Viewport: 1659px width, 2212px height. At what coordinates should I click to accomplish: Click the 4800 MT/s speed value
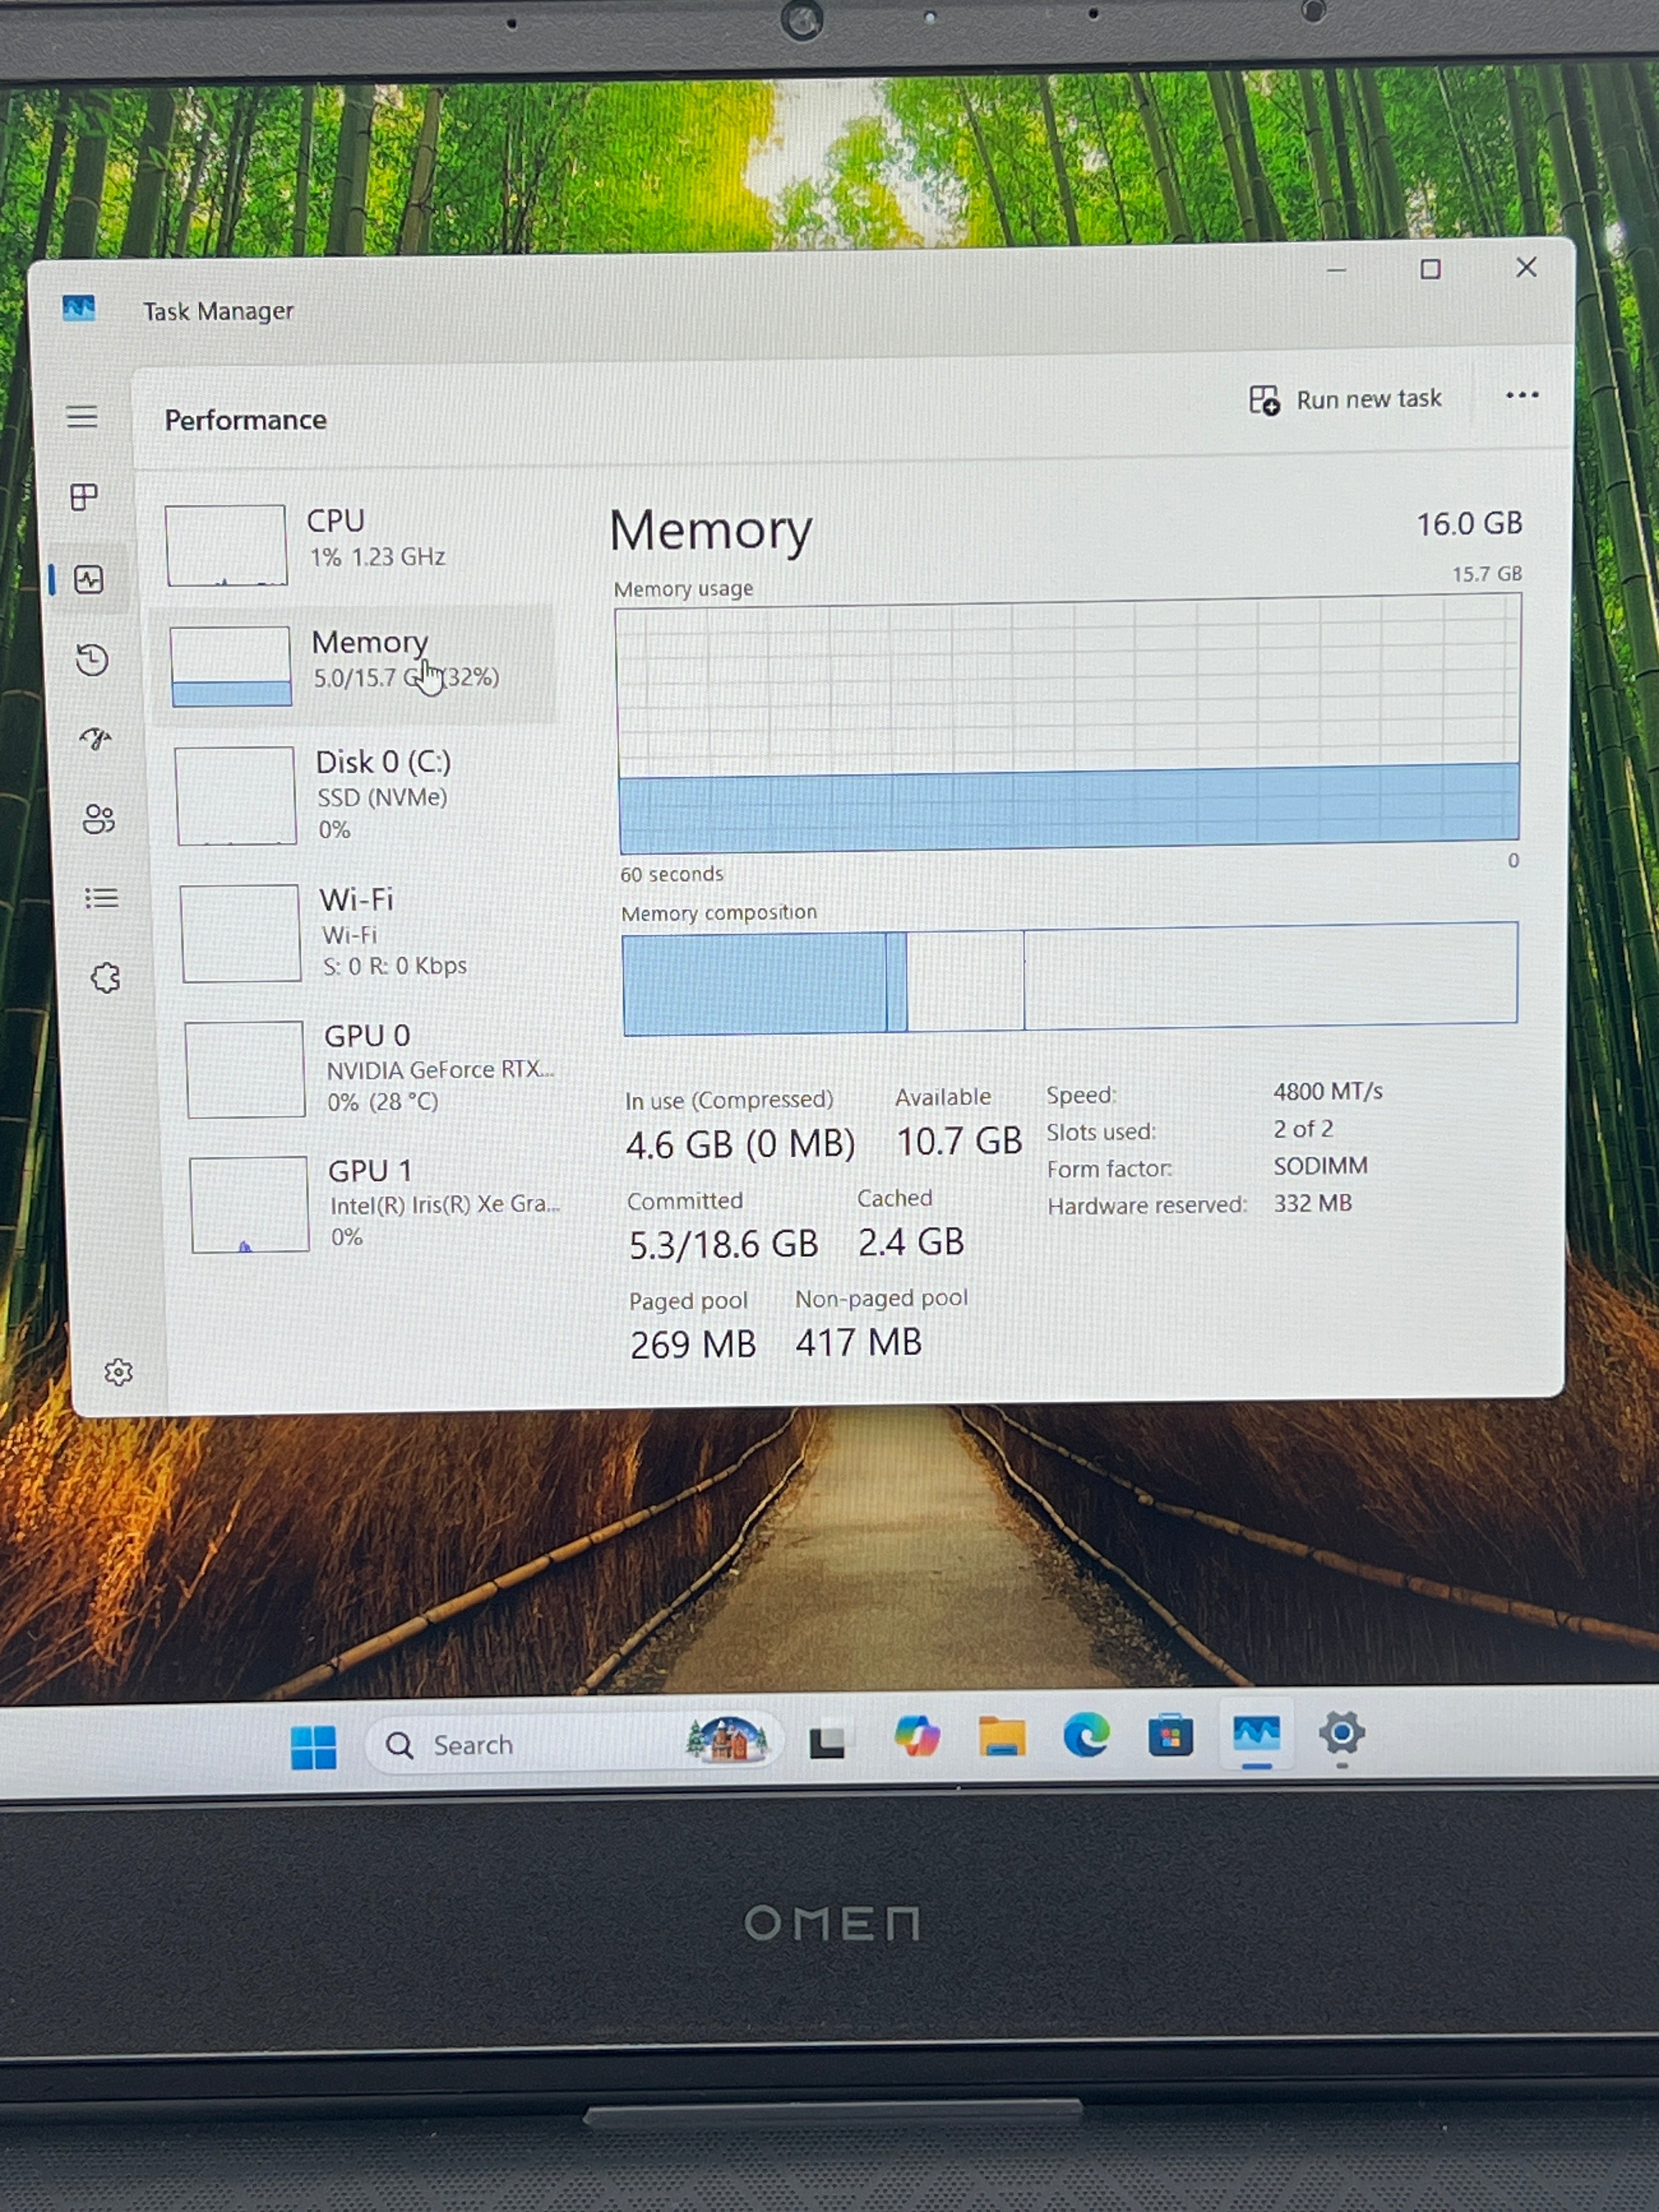(x=1327, y=1091)
